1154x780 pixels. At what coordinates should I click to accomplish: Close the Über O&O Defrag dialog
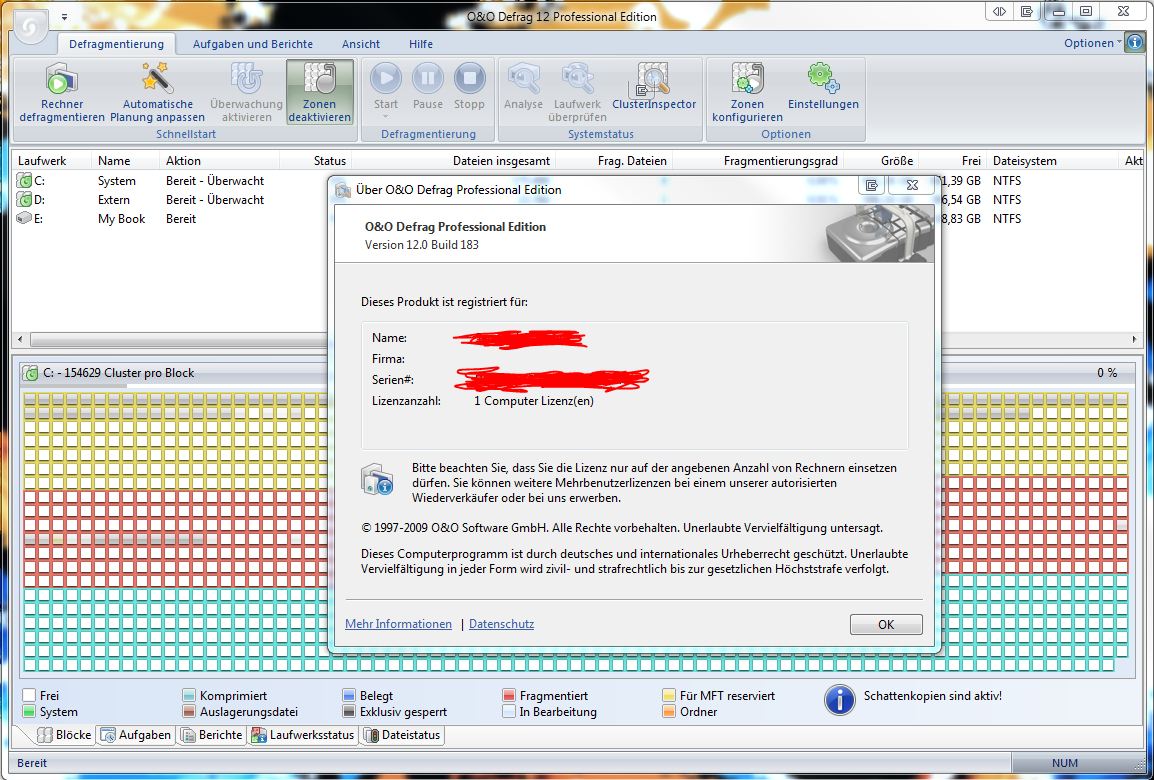tap(913, 185)
